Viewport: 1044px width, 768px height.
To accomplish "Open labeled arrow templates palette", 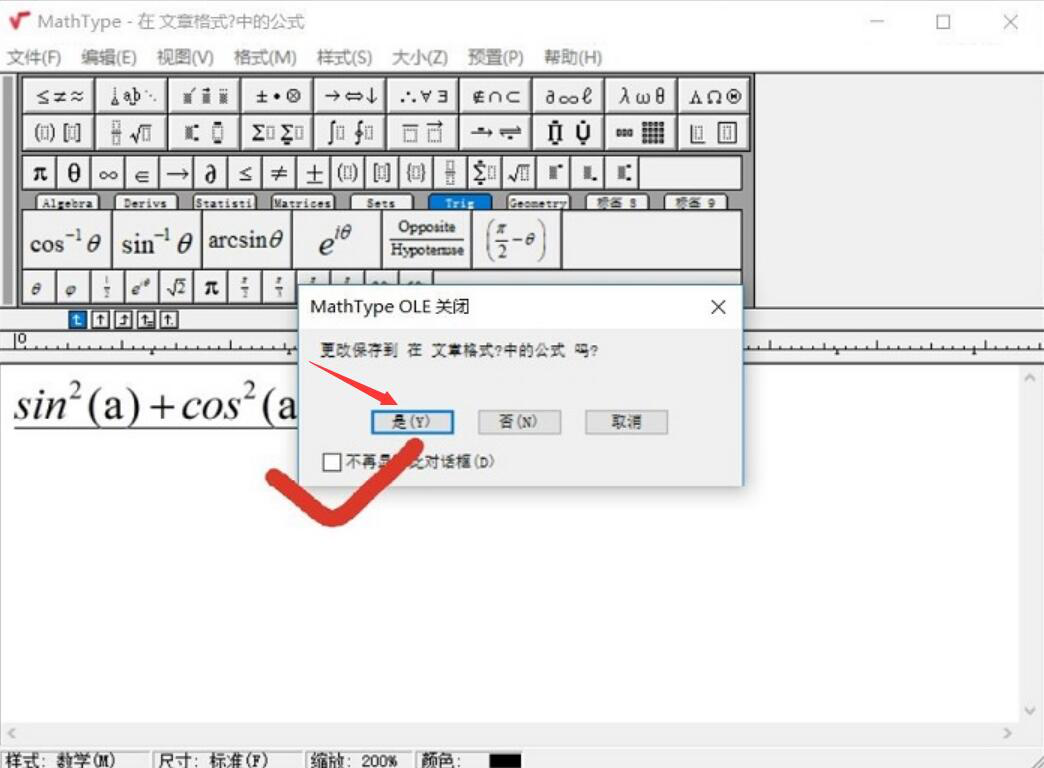I will point(496,133).
